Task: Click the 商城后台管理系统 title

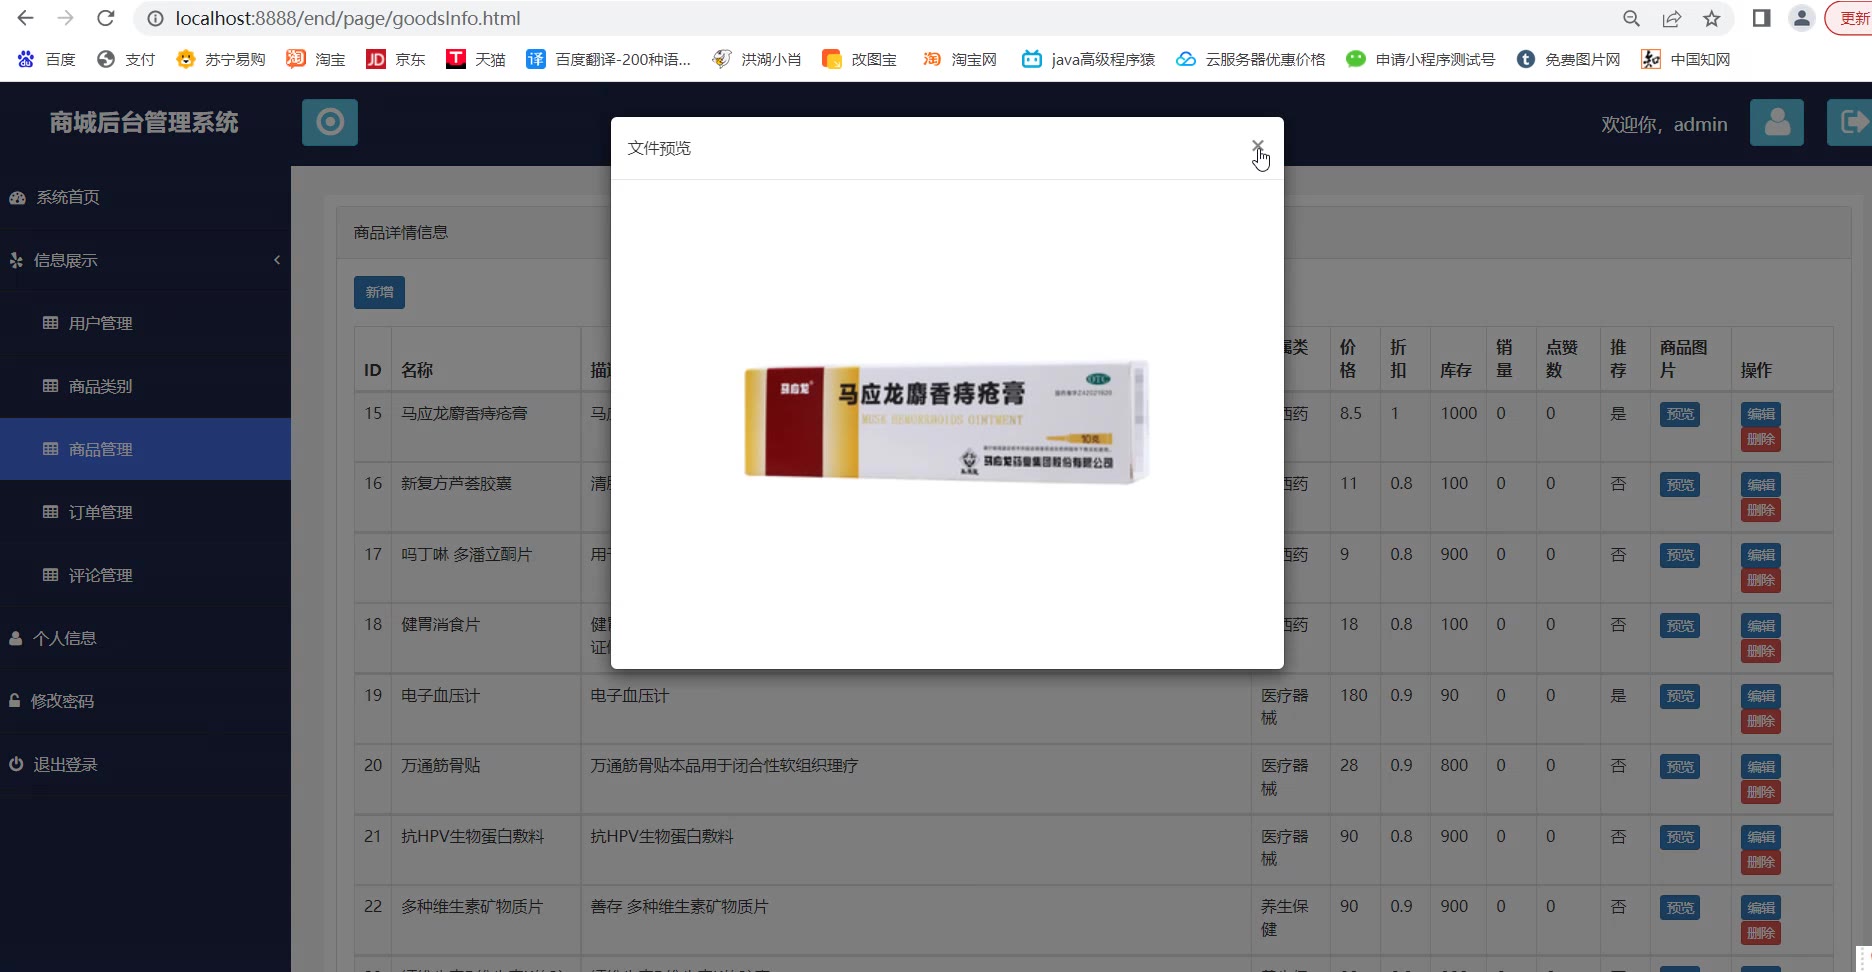Action: click(x=144, y=122)
